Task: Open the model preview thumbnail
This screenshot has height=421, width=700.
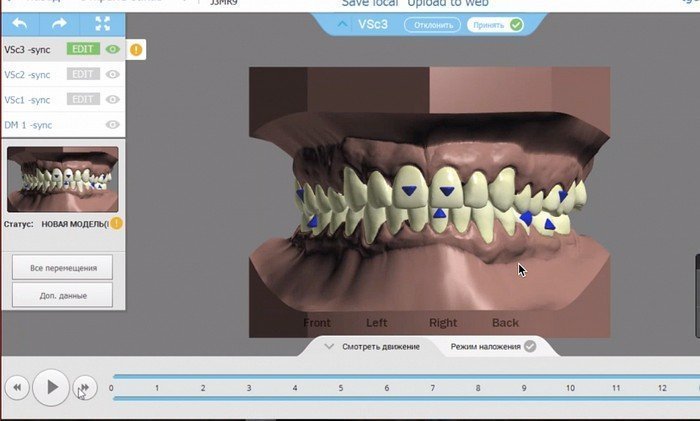Action: 62,179
